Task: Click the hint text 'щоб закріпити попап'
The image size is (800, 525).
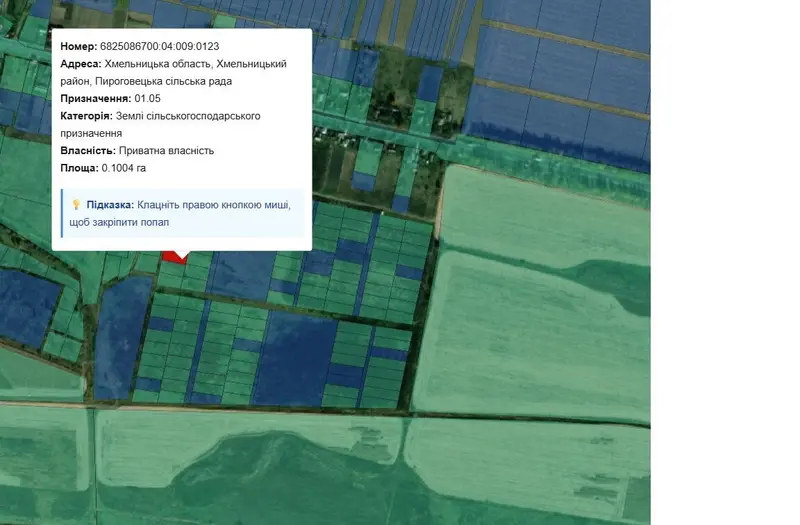Action: tap(119, 222)
